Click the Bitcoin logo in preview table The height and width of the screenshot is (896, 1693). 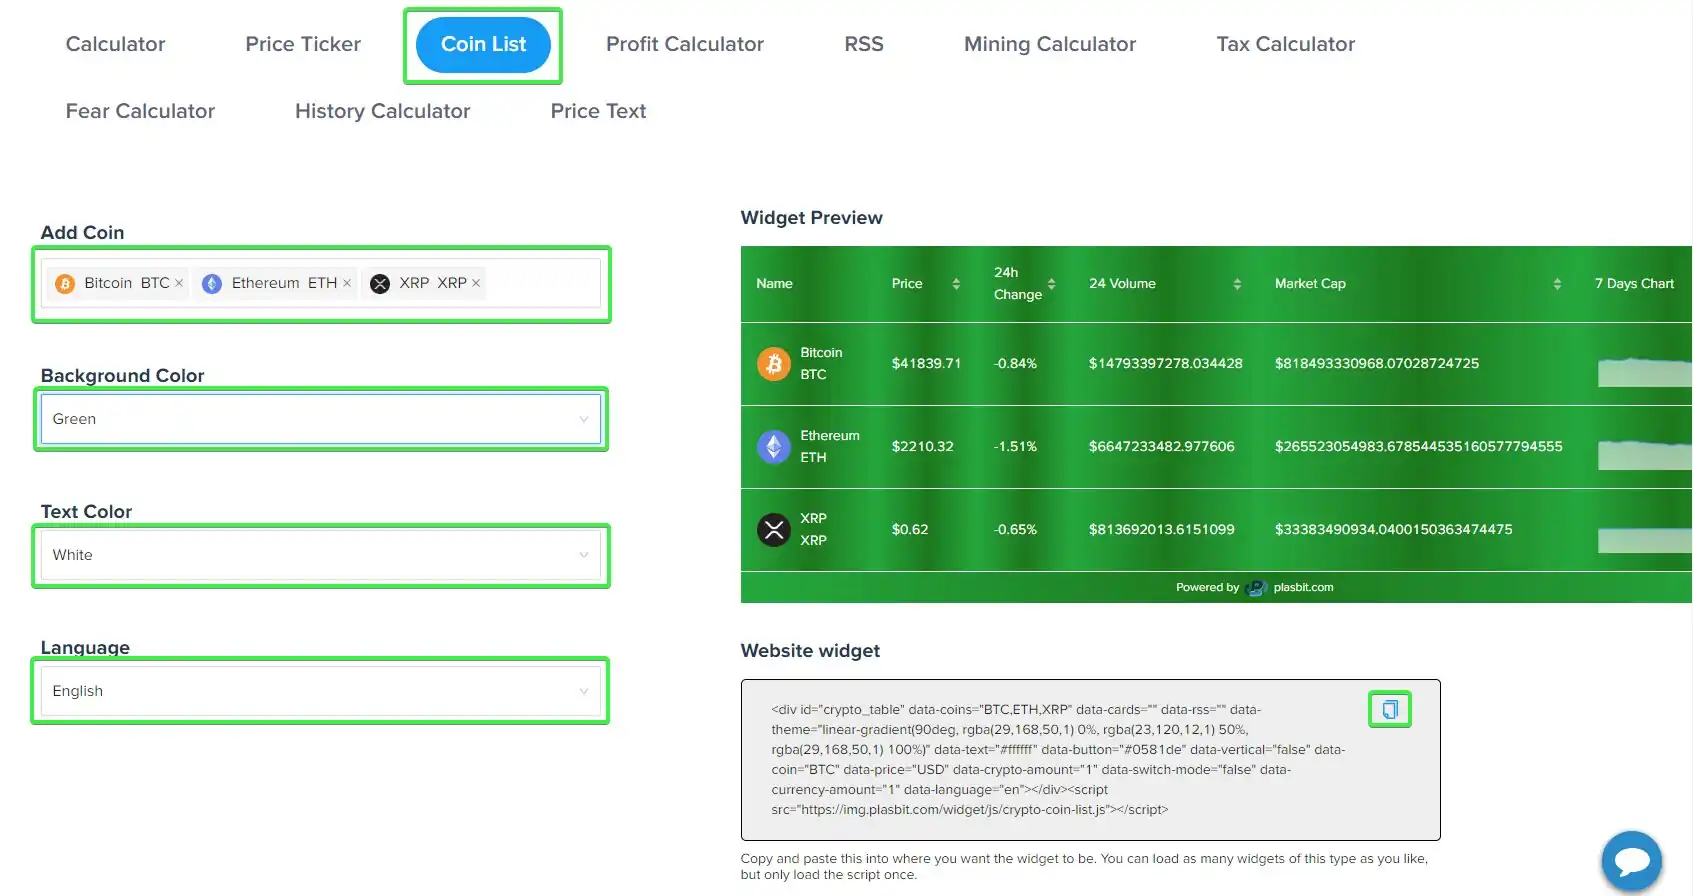tap(773, 364)
